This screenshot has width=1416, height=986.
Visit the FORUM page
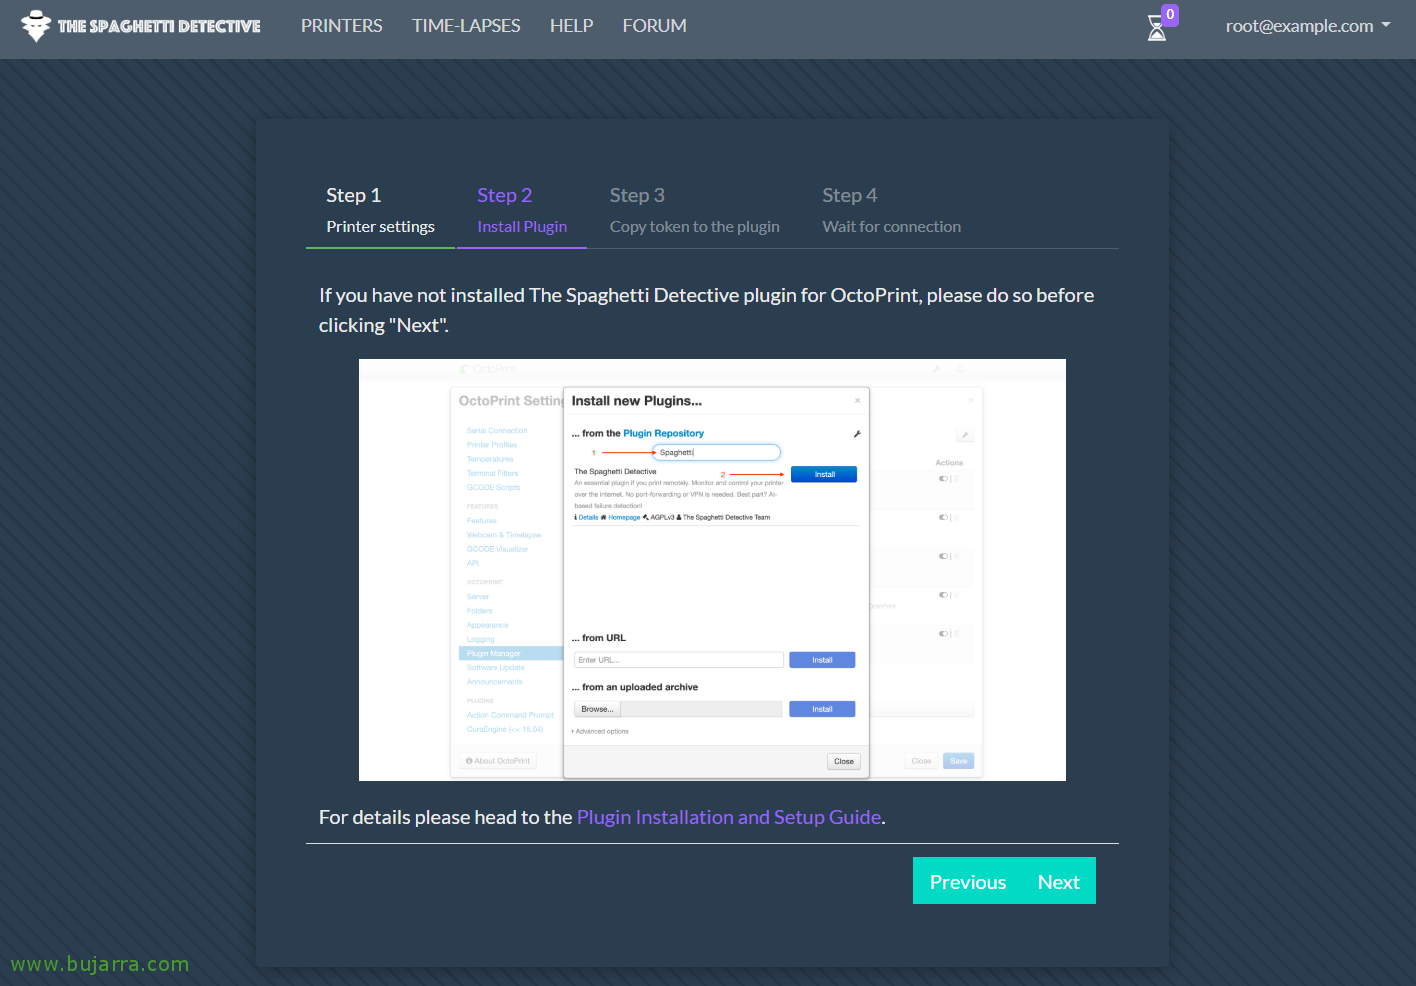[654, 26]
